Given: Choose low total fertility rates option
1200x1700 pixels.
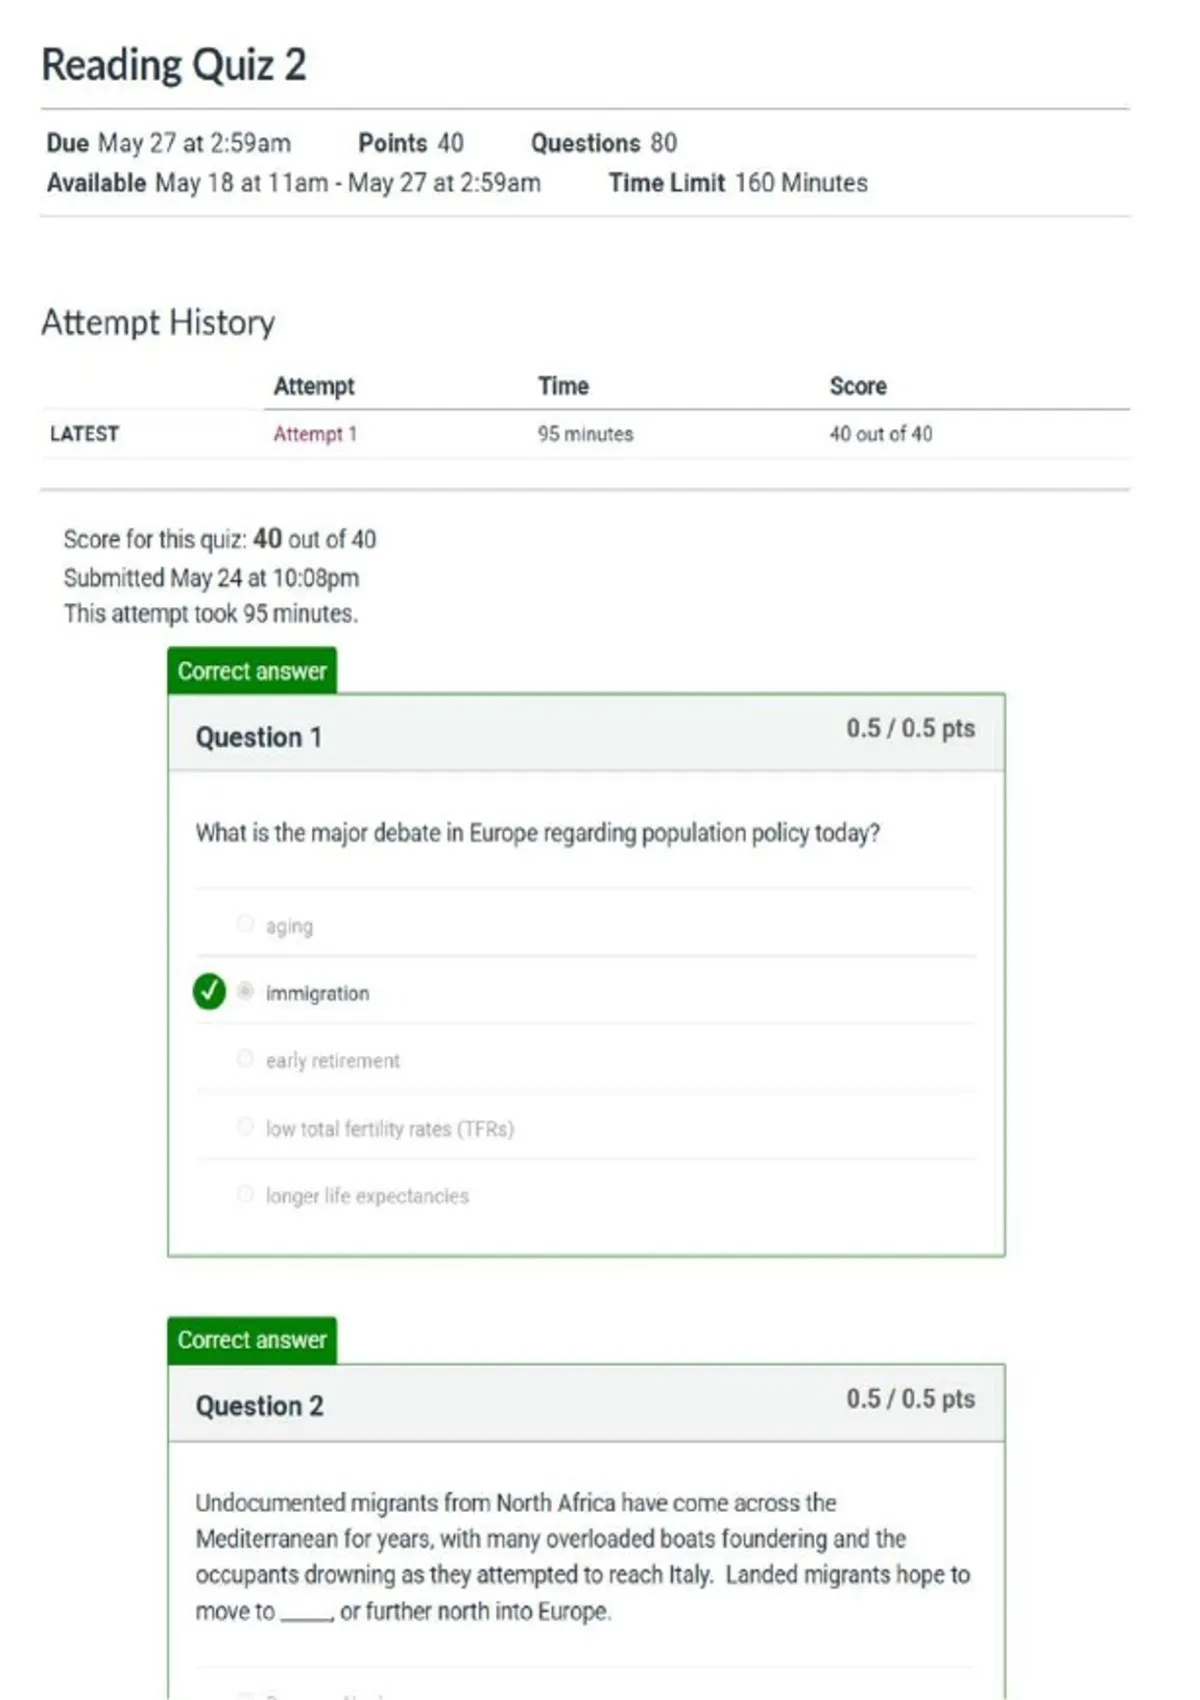Looking at the screenshot, I should [x=245, y=1126].
